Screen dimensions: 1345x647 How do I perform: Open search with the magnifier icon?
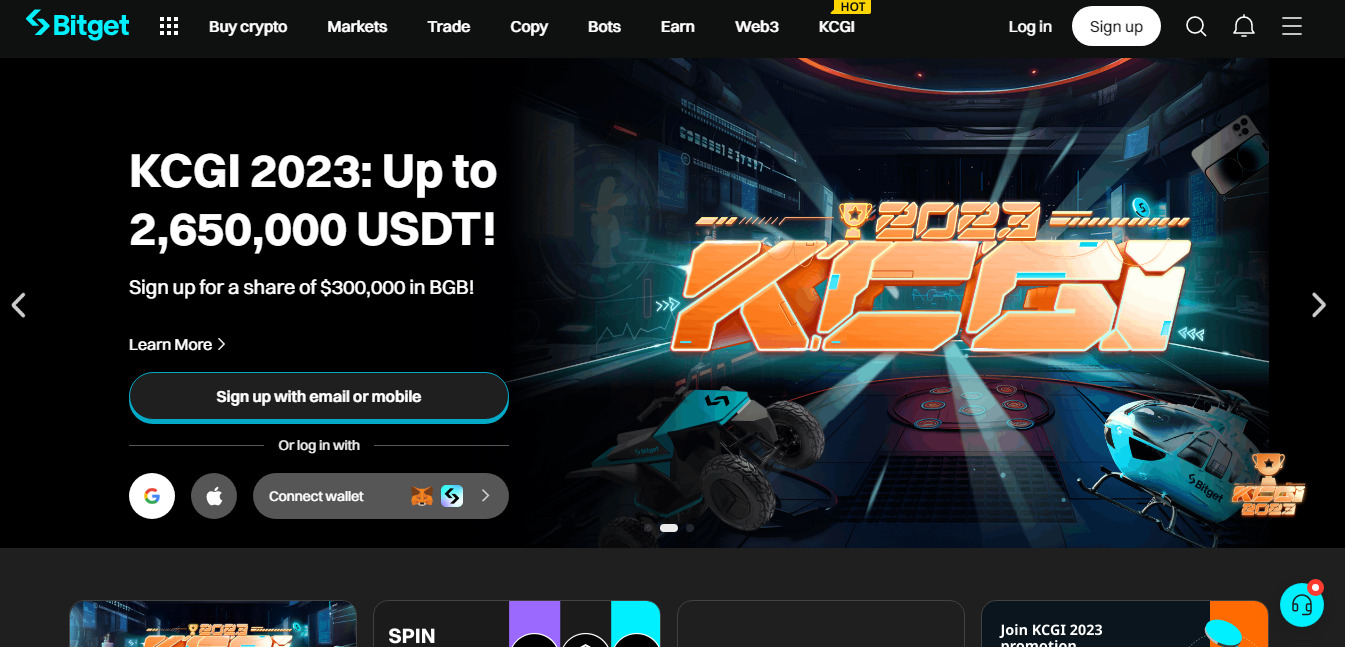click(x=1196, y=27)
